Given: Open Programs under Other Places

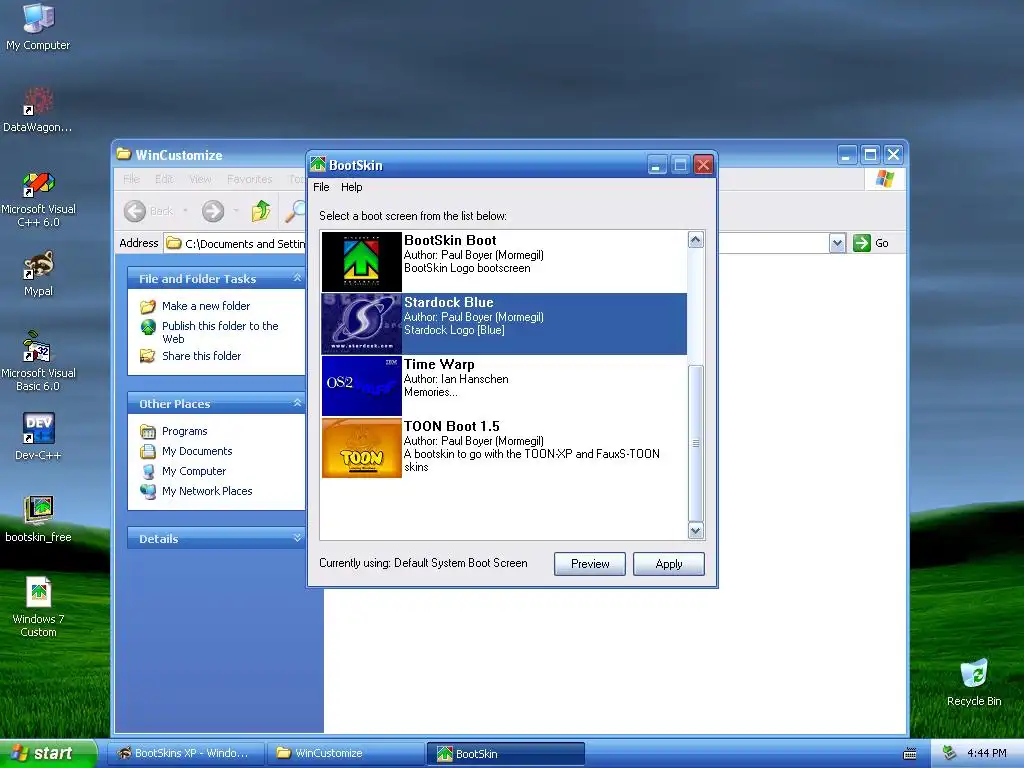Looking at the screenshot, I should (184, 431).
